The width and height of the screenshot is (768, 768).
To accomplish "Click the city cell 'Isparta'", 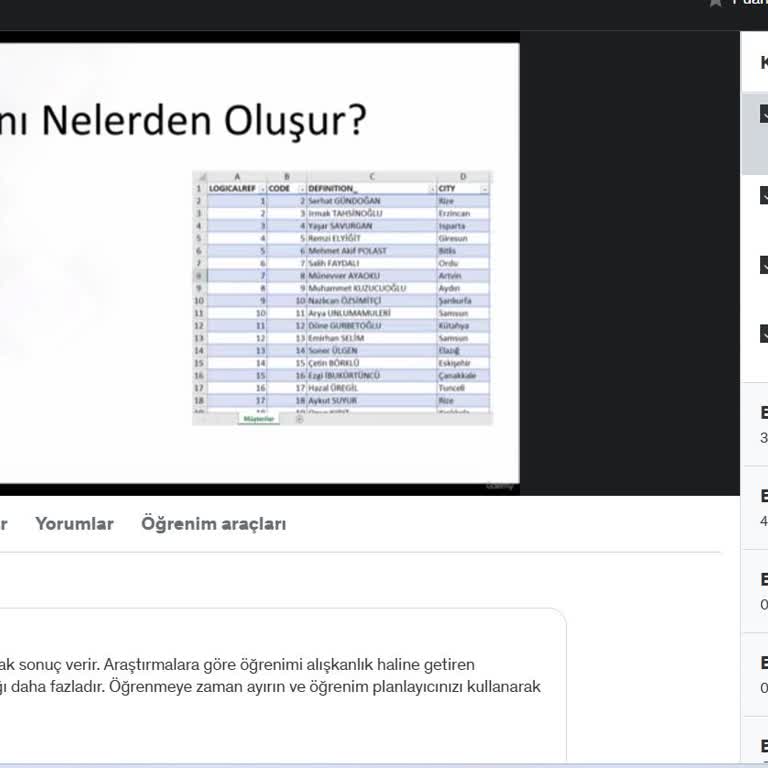I will click(x=463, y=226).
